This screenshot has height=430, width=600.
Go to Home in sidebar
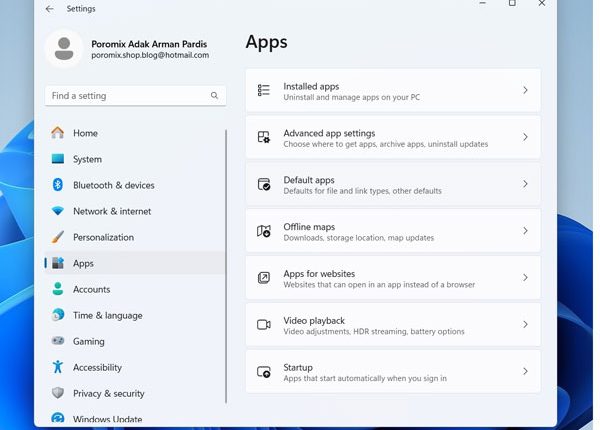click(134, 133)
